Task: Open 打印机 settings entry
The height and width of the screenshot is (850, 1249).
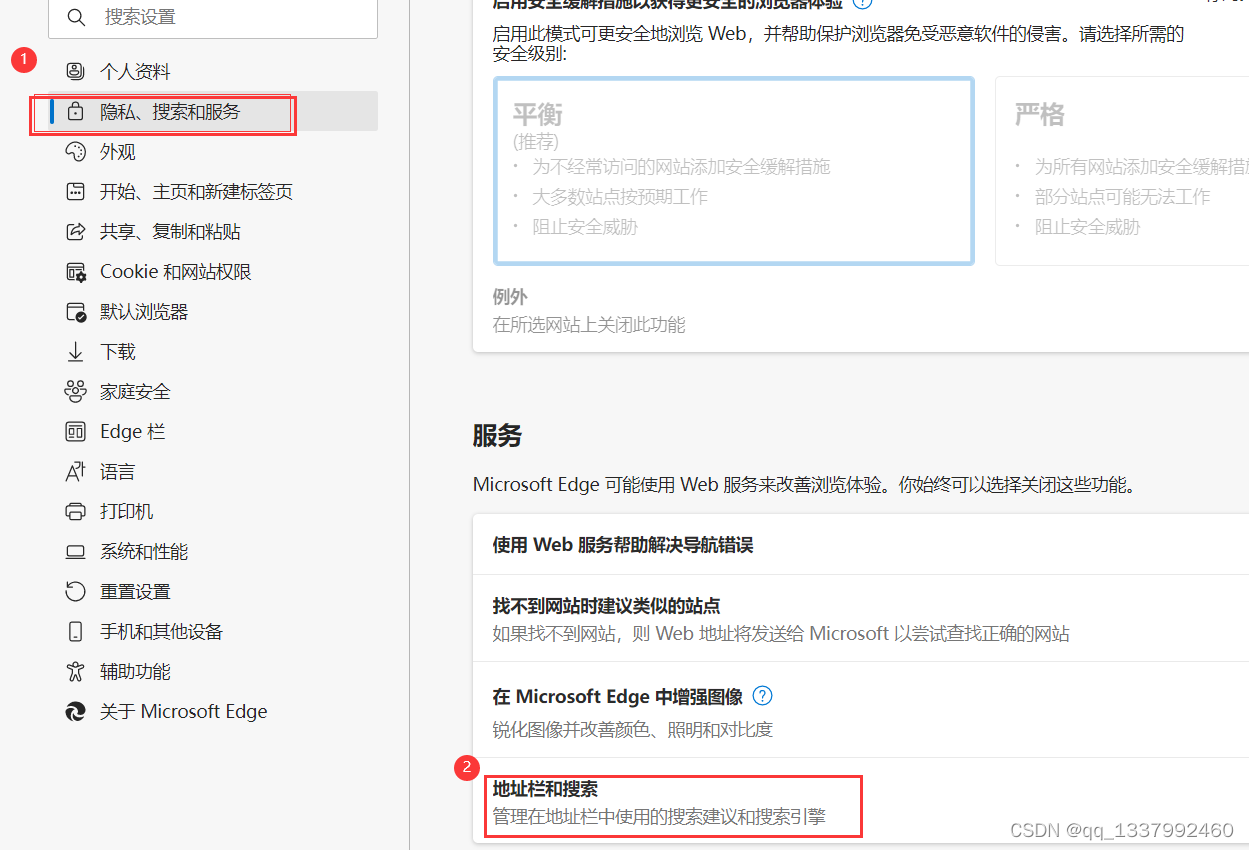Action: (x=127, y=511)
